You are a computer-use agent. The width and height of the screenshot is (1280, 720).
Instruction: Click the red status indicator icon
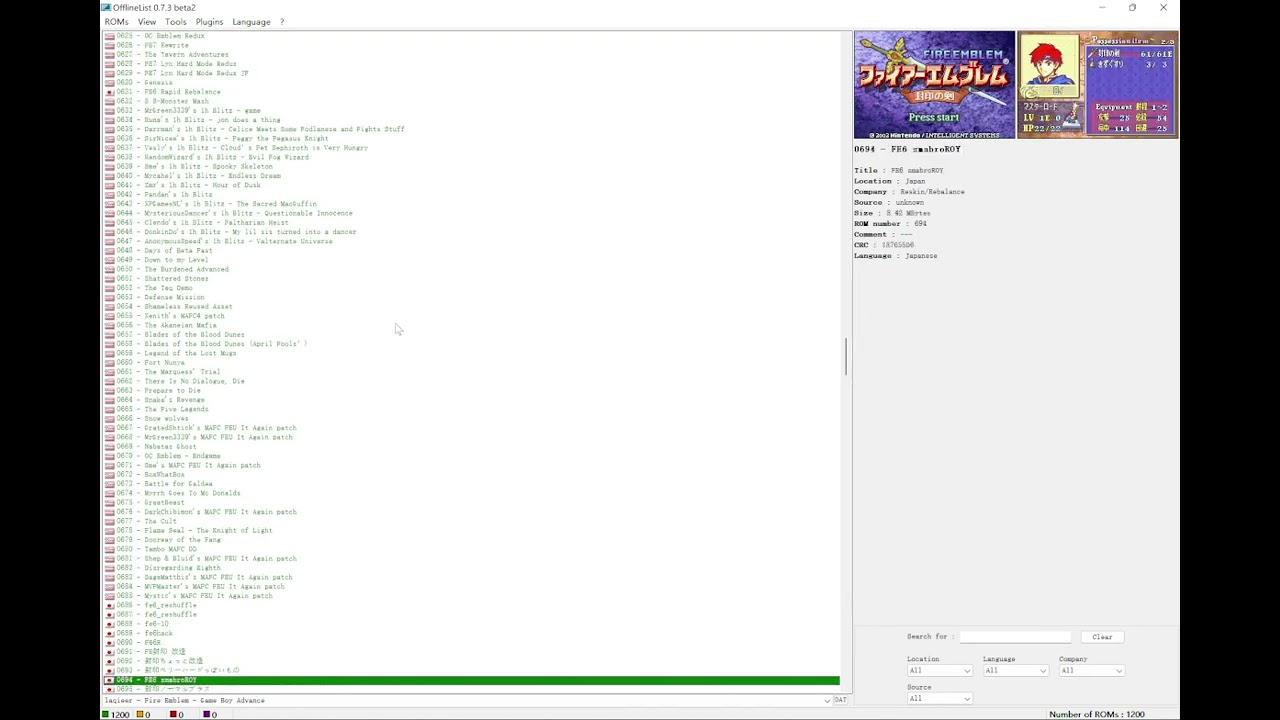173,715
